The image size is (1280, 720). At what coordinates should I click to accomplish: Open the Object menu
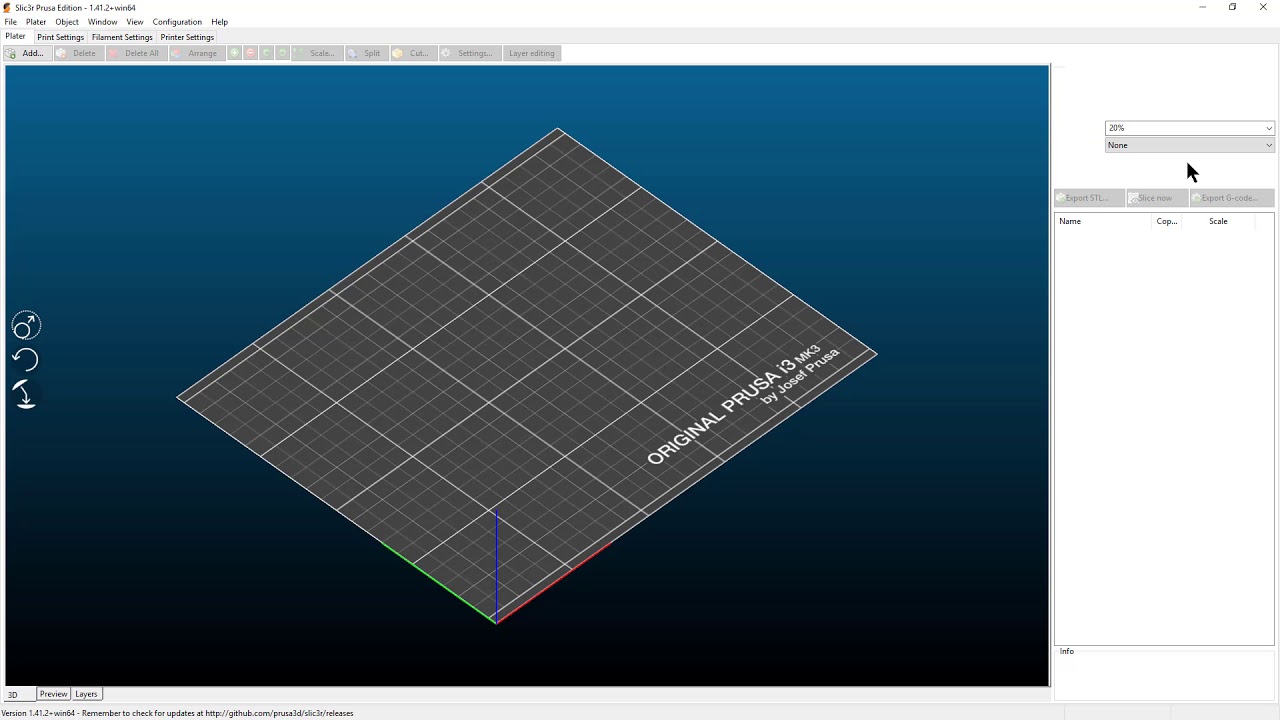67,22
